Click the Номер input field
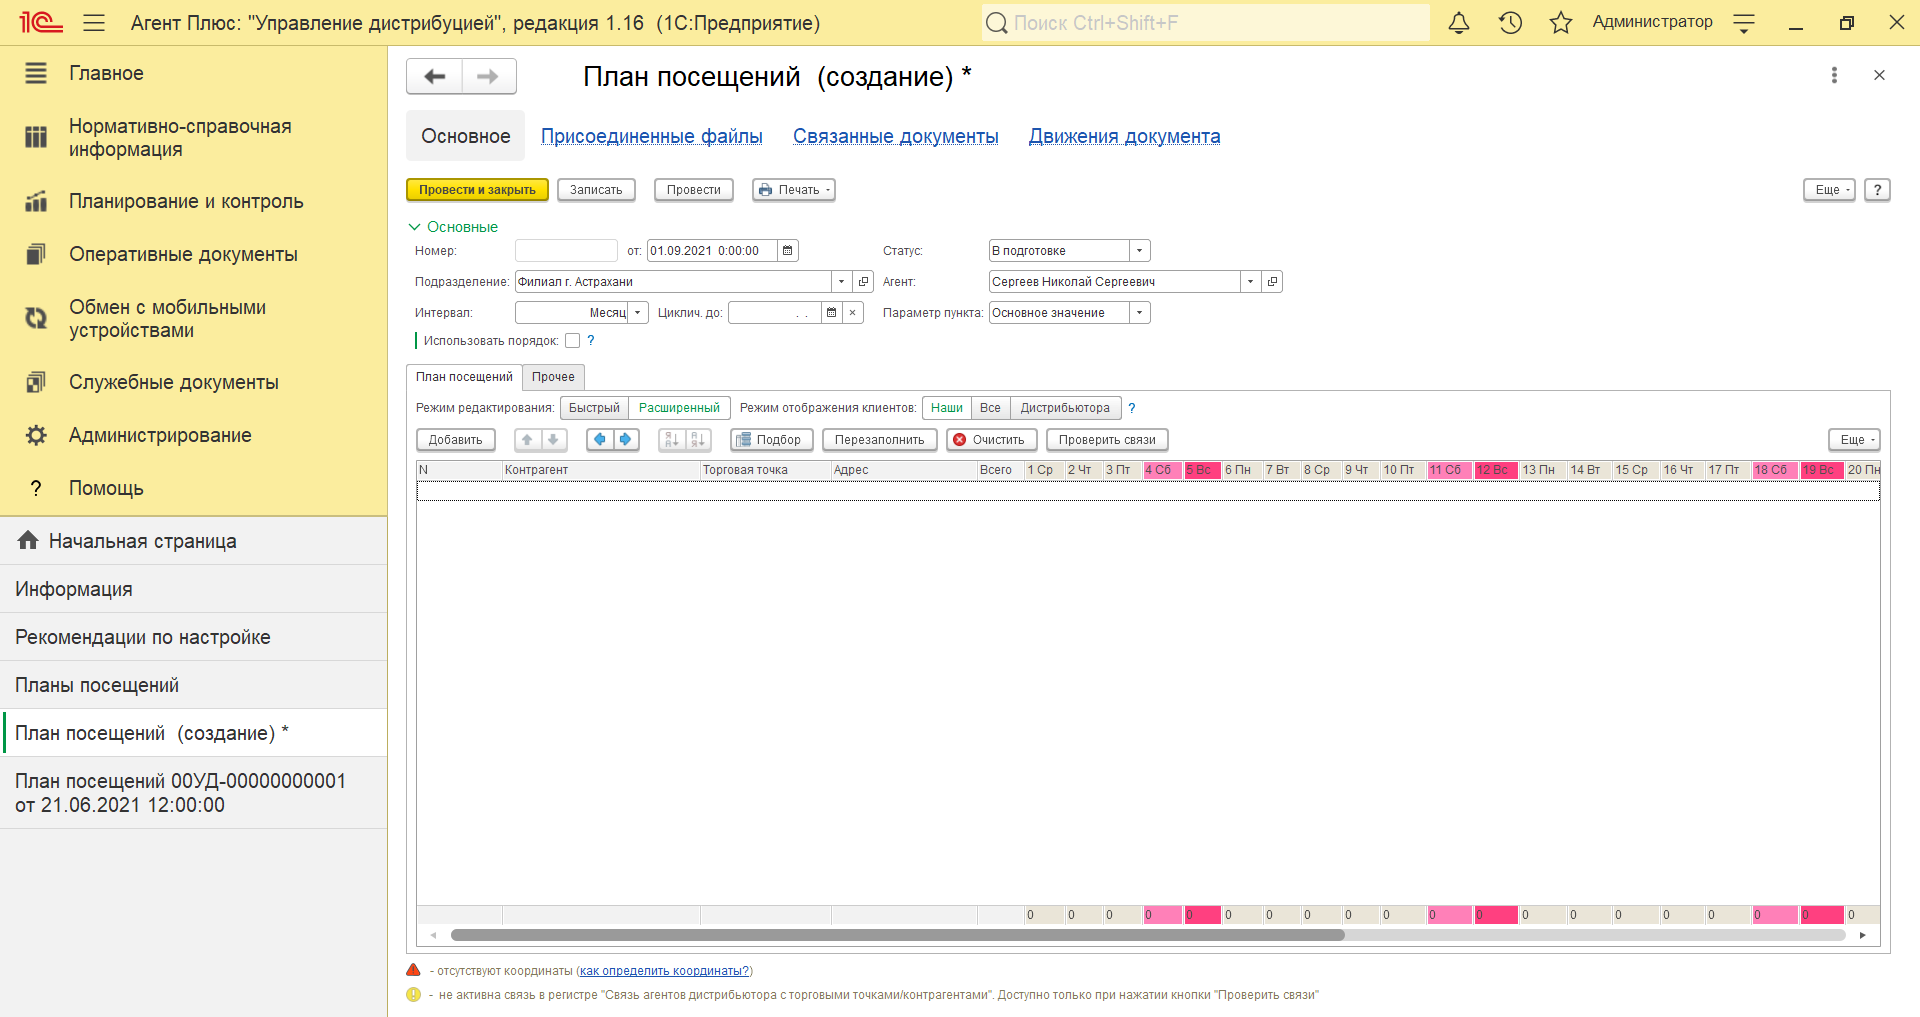This screenshot has width=1920, height=1017. (566, 251)
